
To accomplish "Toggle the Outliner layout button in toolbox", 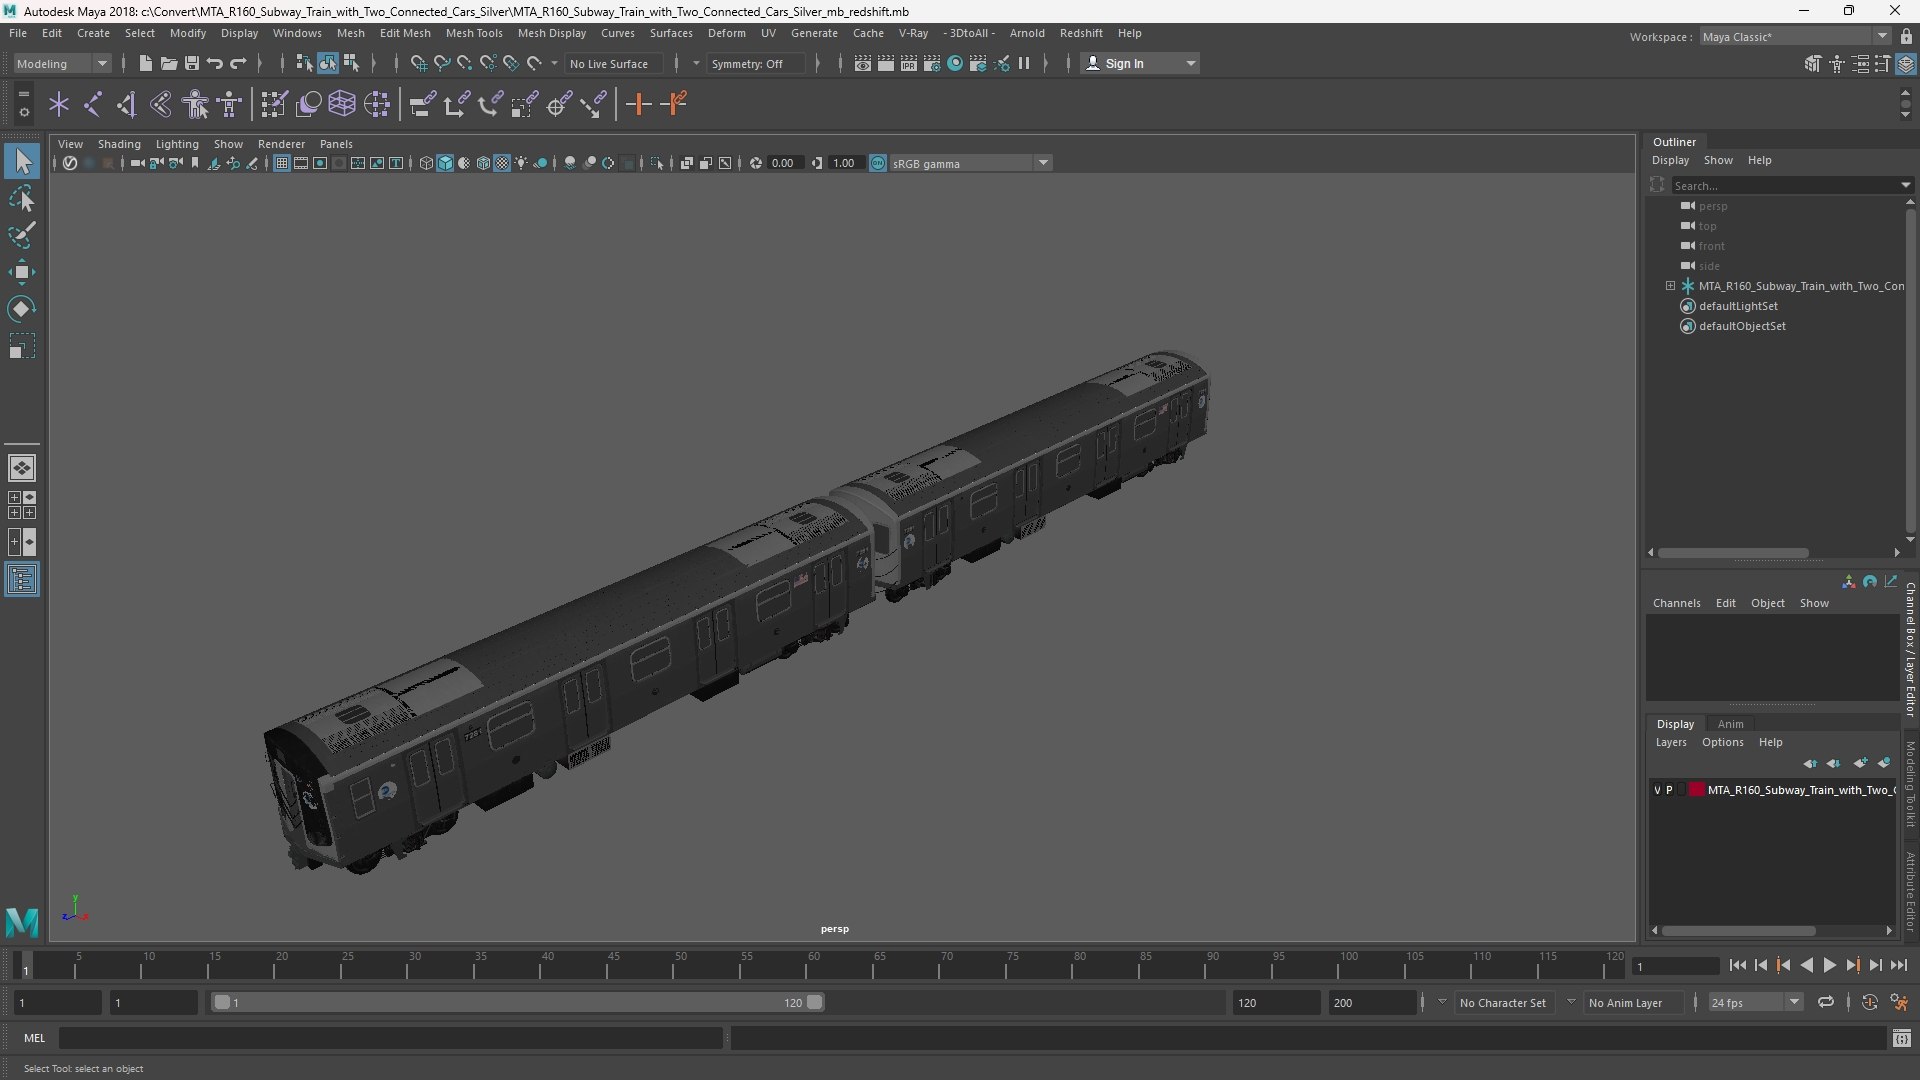I will (x=22, y=580).
